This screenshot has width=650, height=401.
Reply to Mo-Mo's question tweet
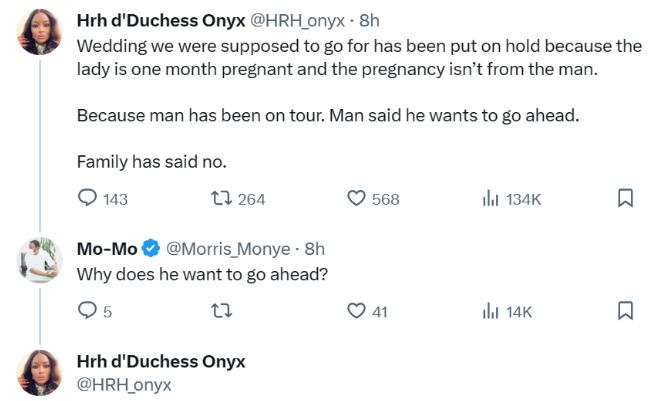pyautogui.click(x=88, y=311)
